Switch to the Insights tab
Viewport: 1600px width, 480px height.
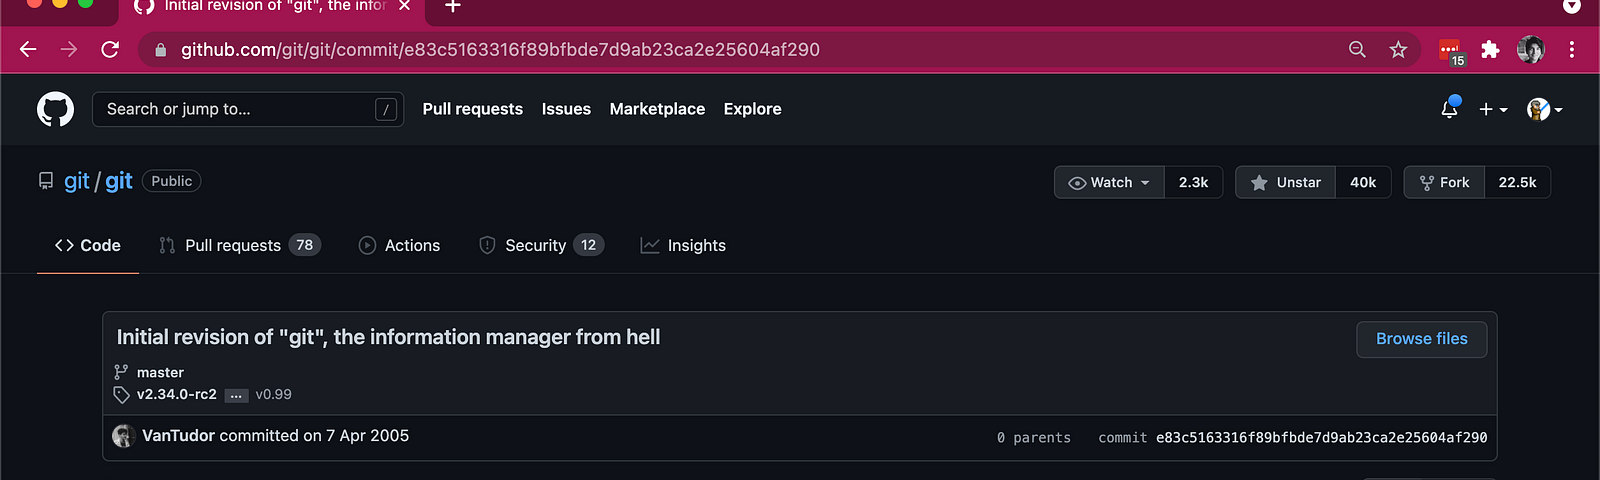[x=683, y=245]
